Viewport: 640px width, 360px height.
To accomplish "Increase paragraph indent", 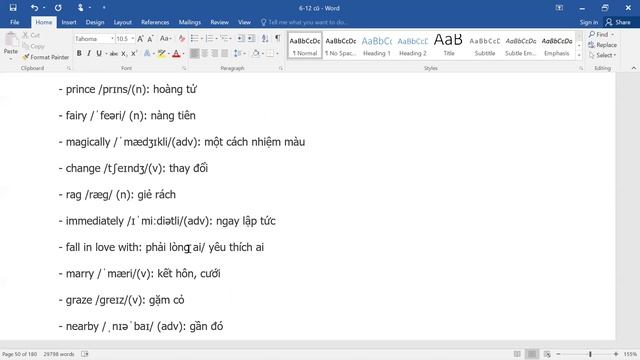I will pyautogui.click(x=251, y=38).
